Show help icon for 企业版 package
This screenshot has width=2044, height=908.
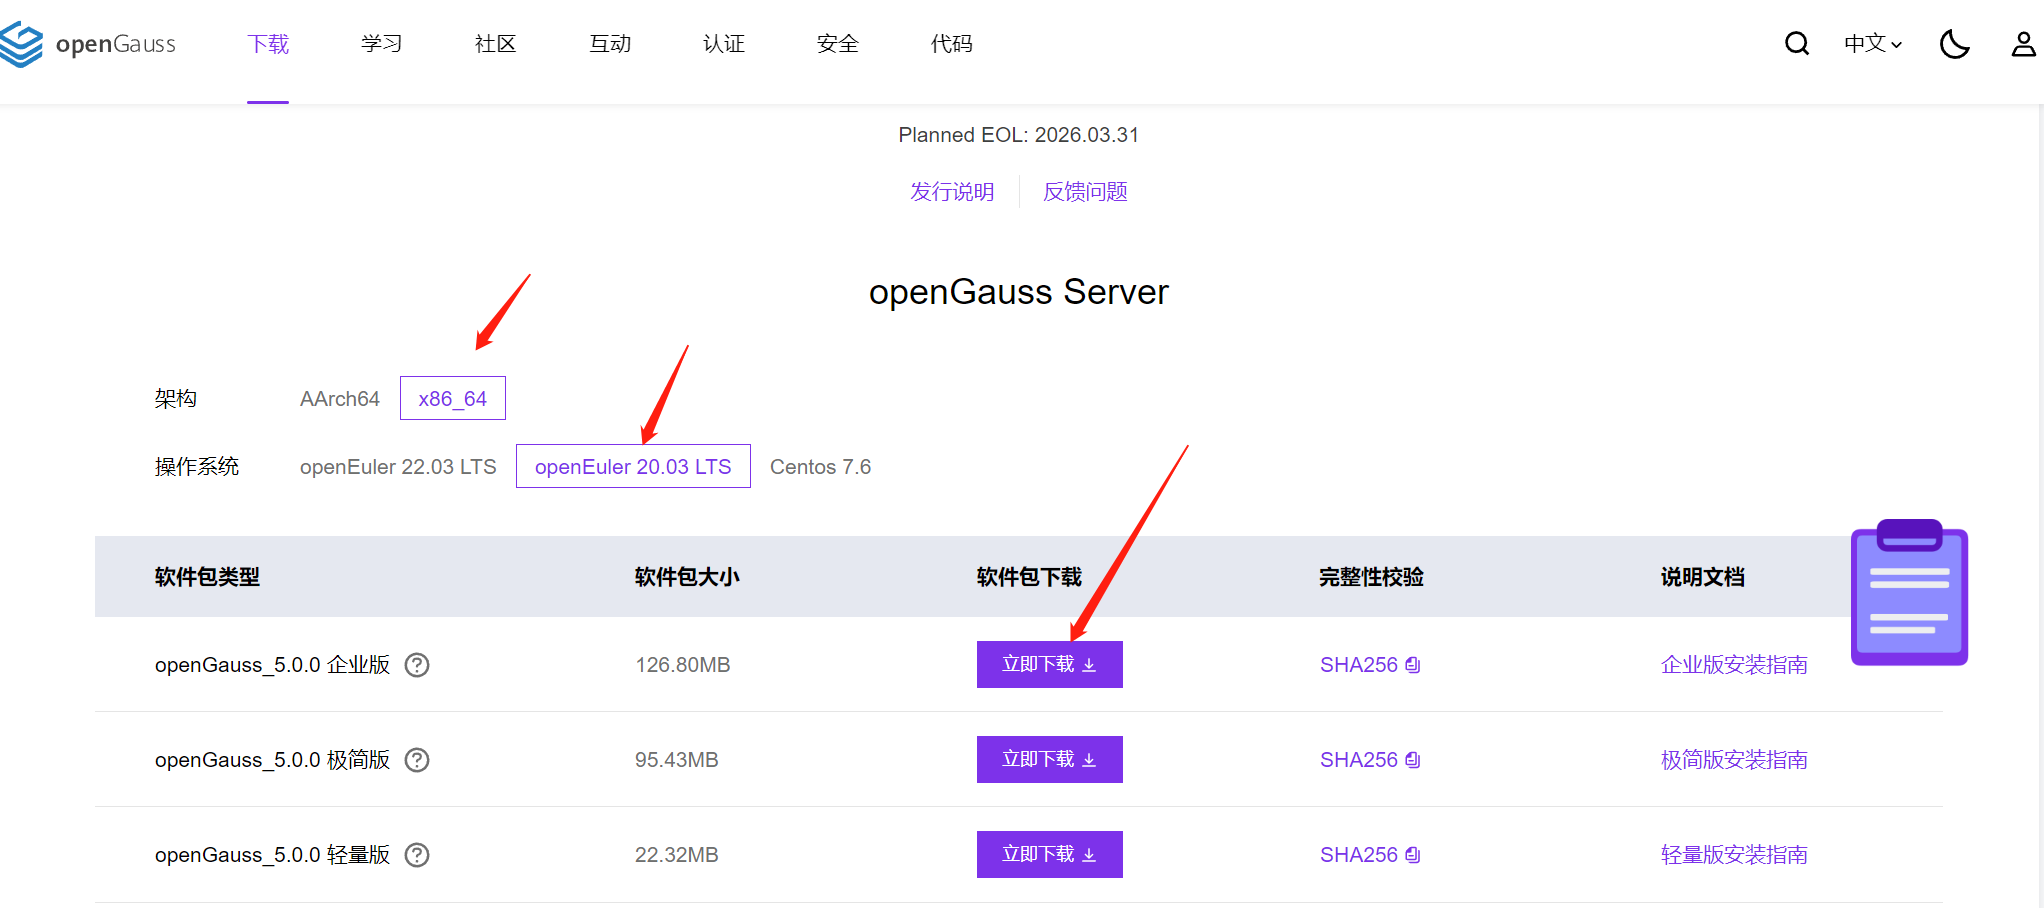click(x=417, y=665)
